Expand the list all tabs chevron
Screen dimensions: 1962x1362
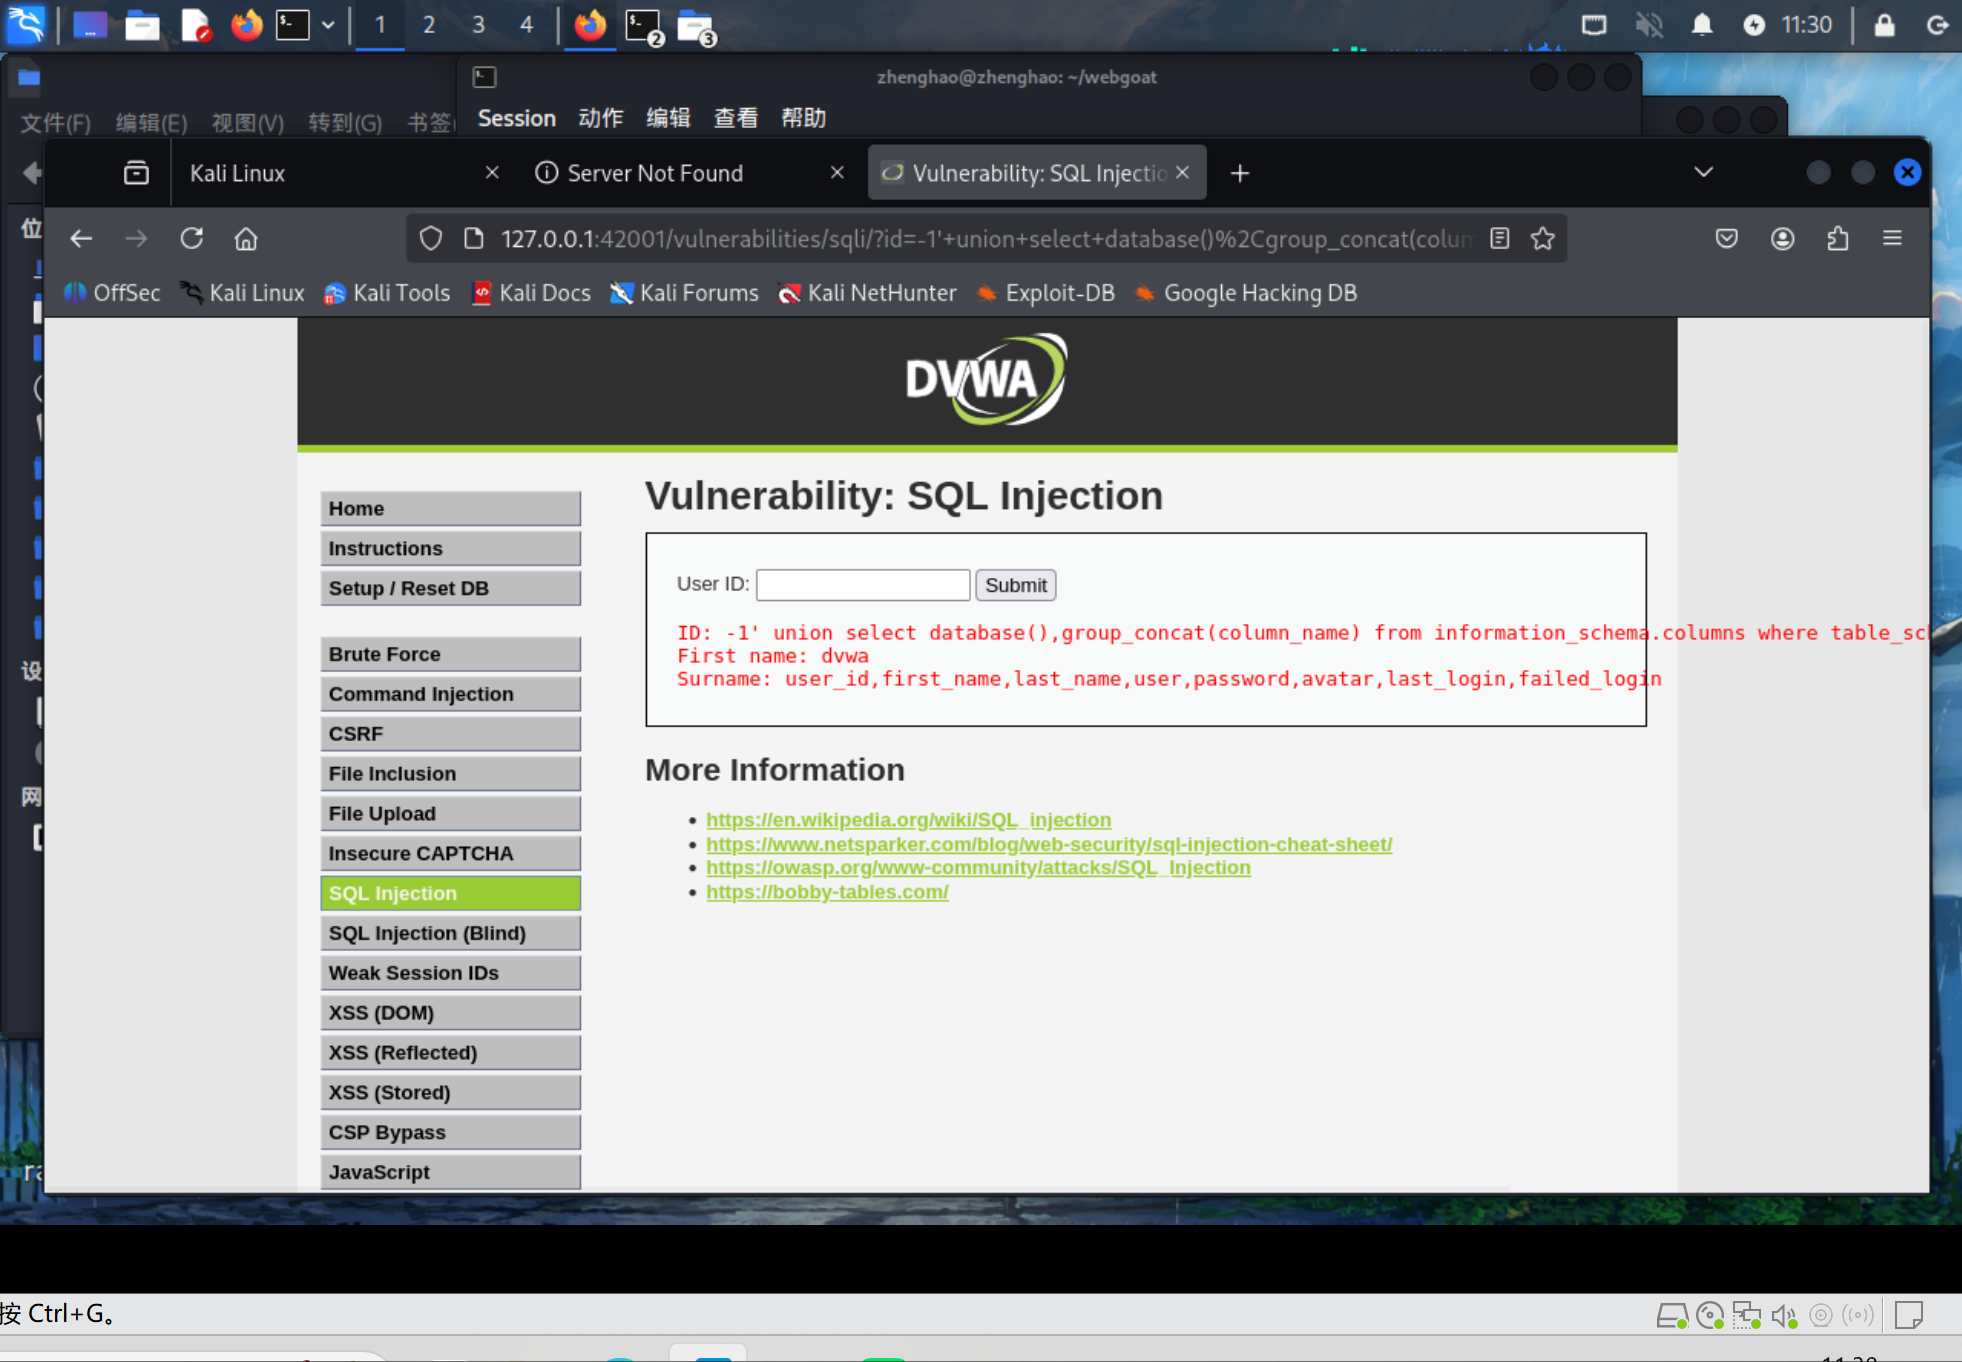1703,173
